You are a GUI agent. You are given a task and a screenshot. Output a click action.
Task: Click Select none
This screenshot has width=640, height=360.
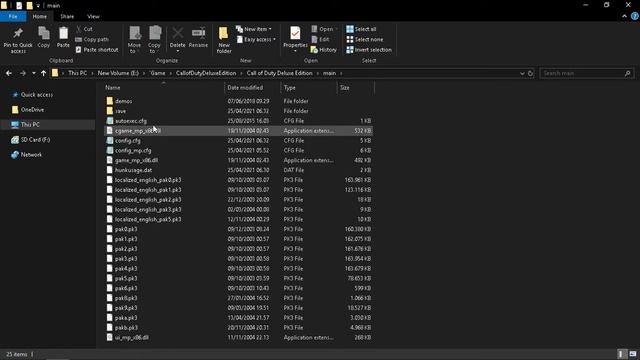pyautogui.click(x=365, y=39)
